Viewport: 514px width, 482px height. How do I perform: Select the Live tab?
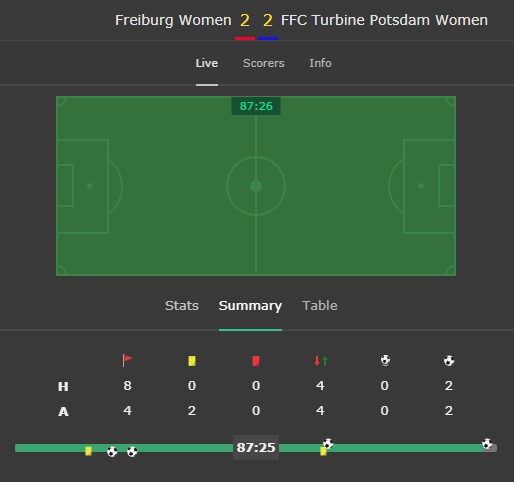click(207, 63)
